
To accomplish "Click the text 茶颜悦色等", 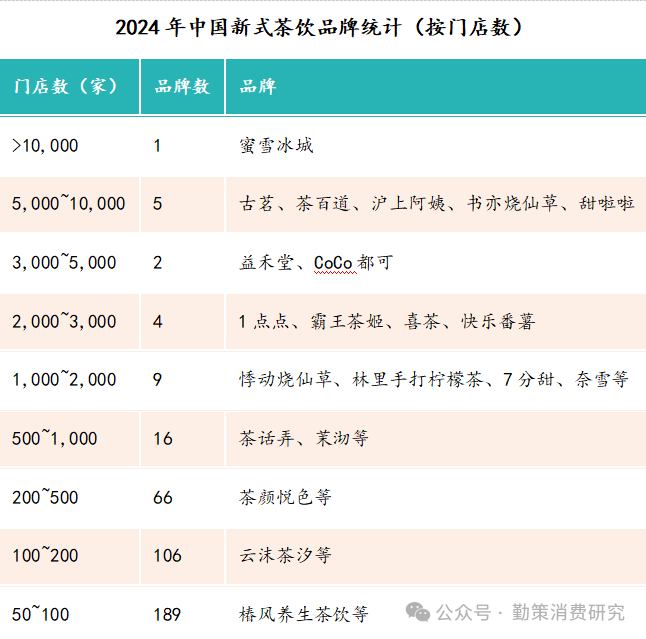I will (x=285, y=497).
